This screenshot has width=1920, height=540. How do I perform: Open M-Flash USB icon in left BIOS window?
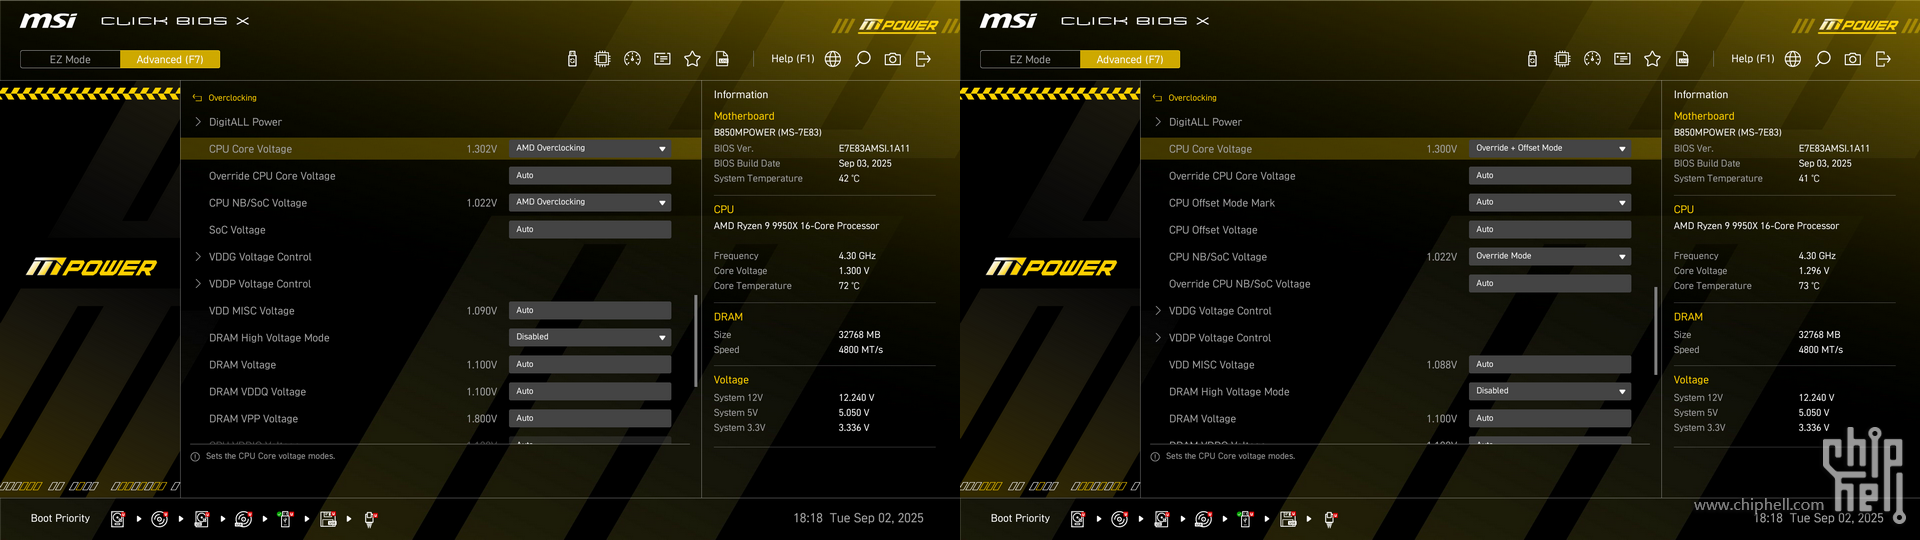click(x=572, y=59)
